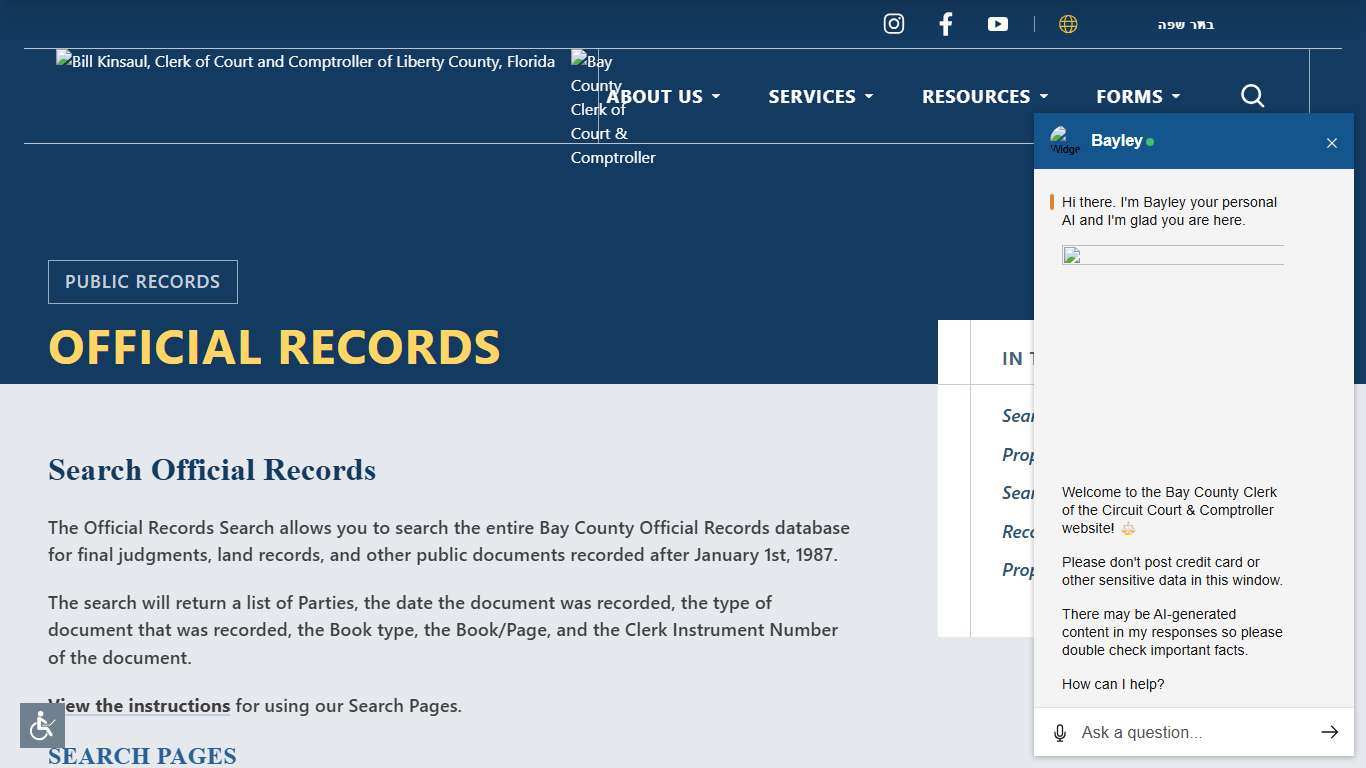Image resolution: width=1366 pixels, height=768 pixels.
Task: Click the View the instructions link
Action: (x=139, y=706)
